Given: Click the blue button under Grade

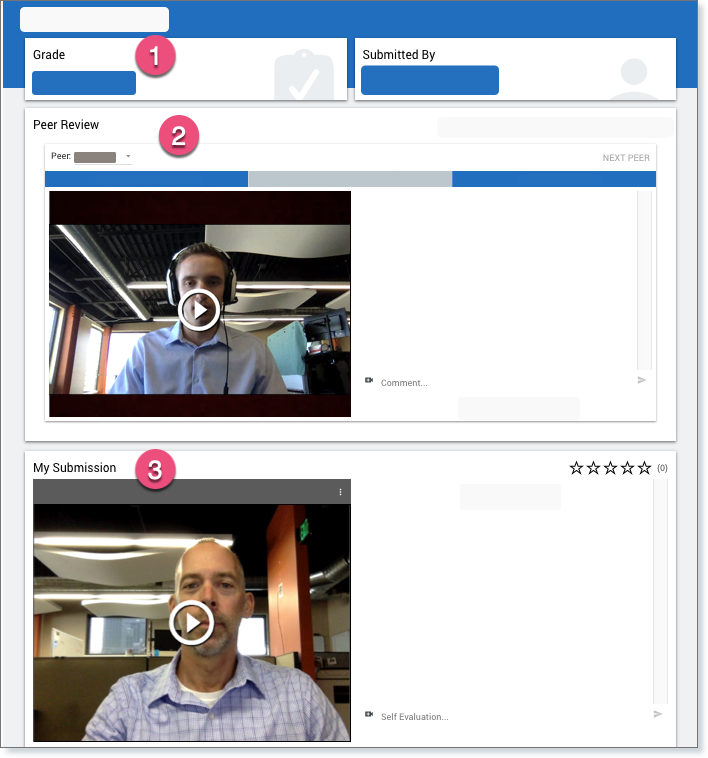Looking at the screenshot, I should (84, 83).
